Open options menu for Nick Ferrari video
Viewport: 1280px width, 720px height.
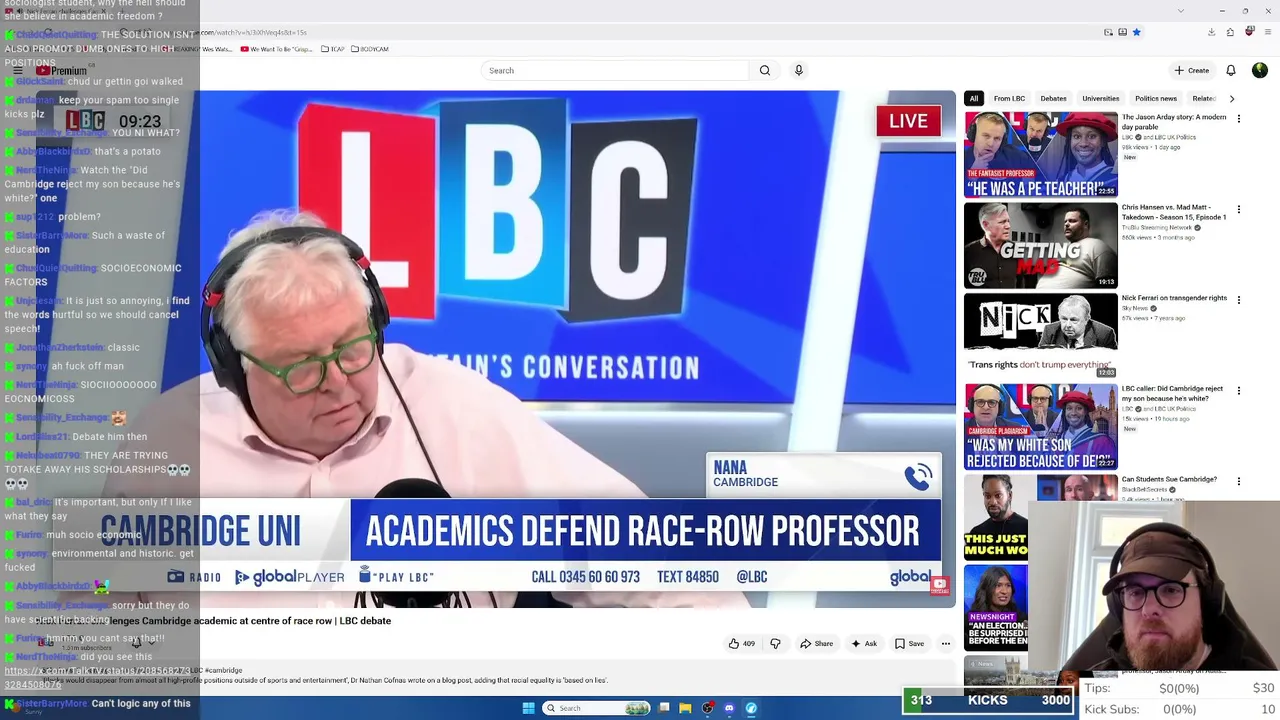(1238, 300)
